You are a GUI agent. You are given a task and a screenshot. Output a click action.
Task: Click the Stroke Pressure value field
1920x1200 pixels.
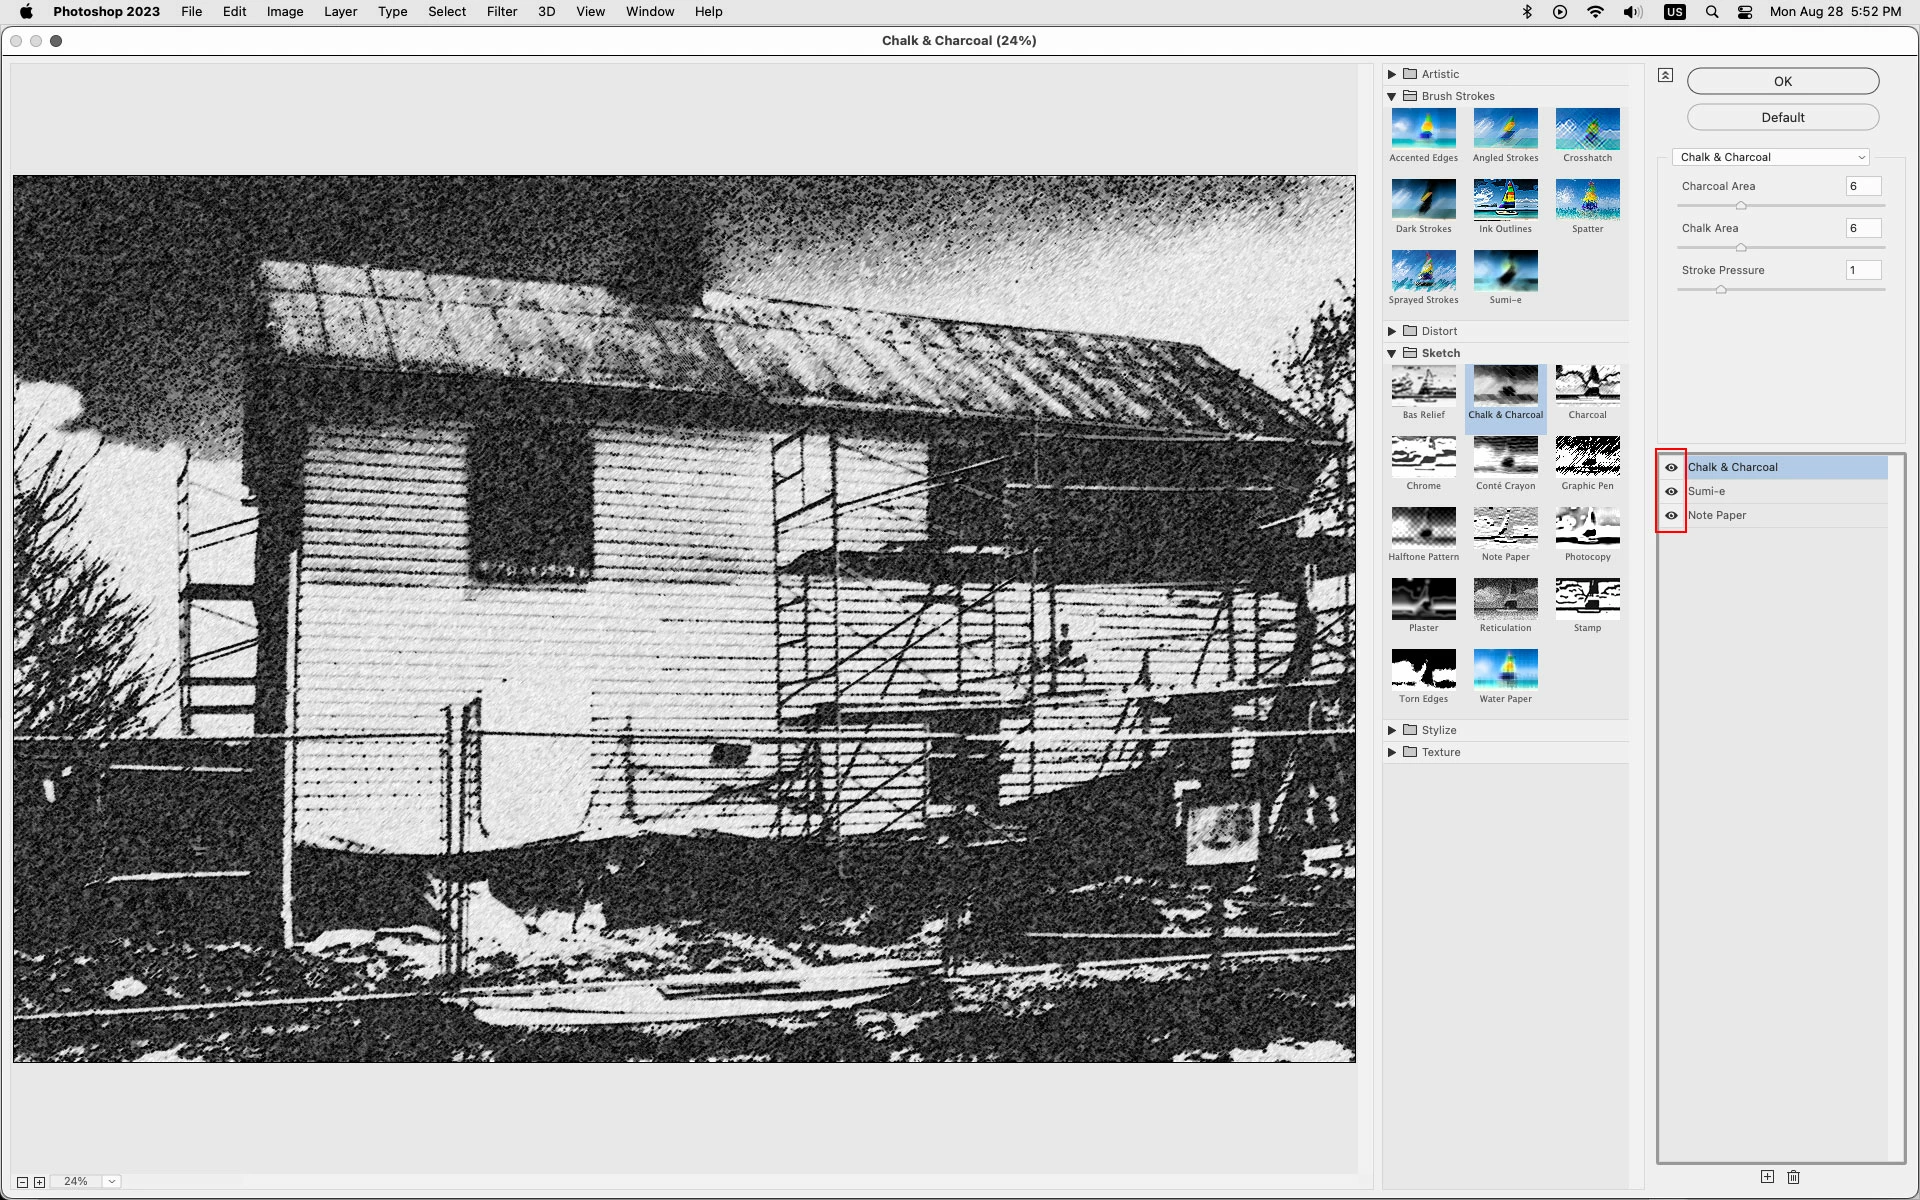(1862, 270)
